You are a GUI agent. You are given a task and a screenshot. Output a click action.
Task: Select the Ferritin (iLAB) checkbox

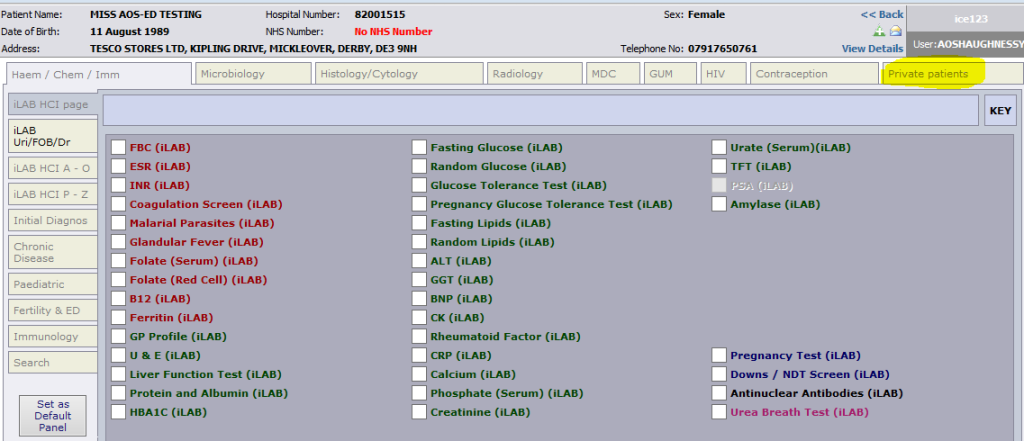[x=118, y=318]
